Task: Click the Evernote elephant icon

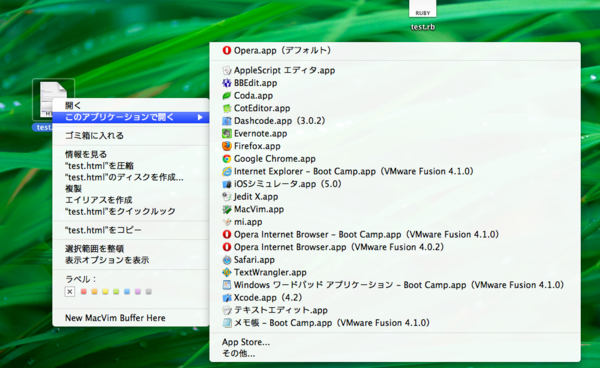Action: (227, 134)
